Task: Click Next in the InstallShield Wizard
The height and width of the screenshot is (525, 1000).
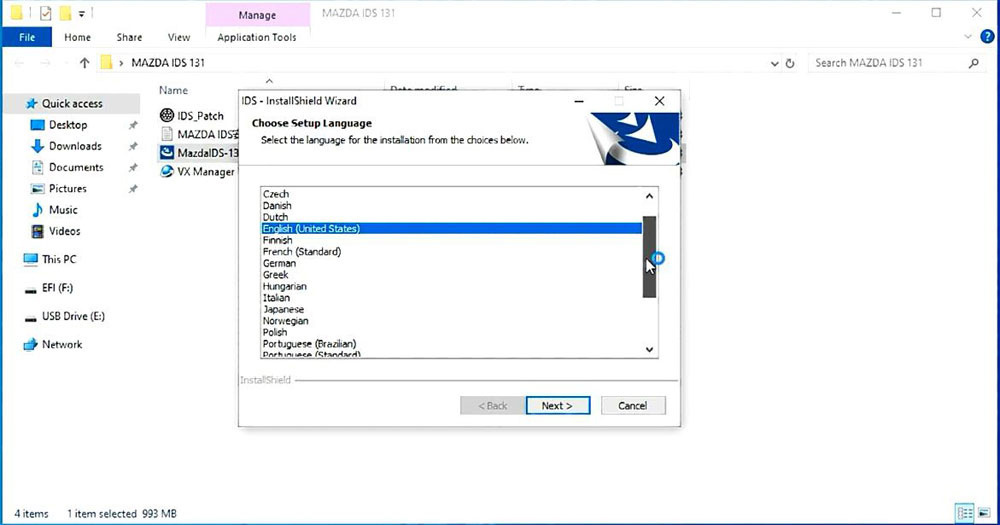Action: point(557,406)
